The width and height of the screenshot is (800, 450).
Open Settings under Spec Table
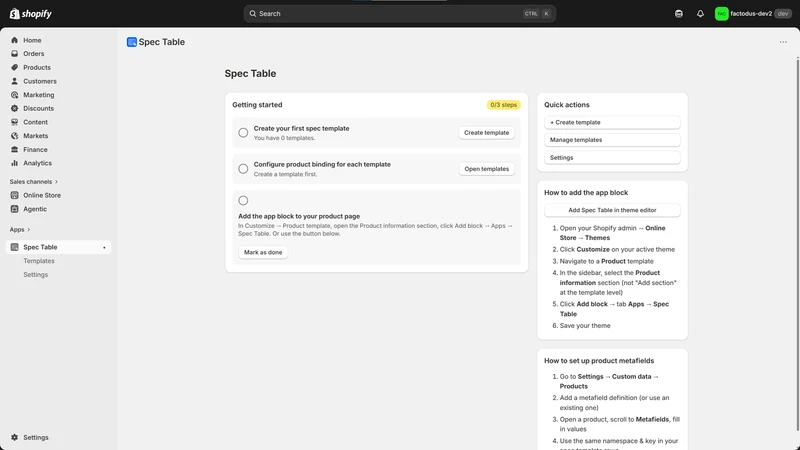[x=36, y=274]
